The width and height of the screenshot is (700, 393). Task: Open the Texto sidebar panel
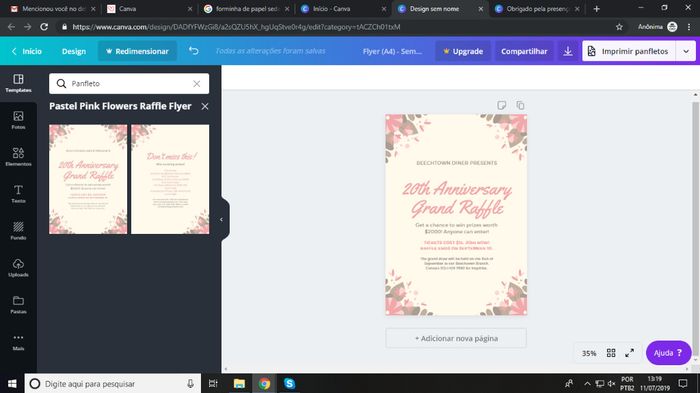point(18,194)
